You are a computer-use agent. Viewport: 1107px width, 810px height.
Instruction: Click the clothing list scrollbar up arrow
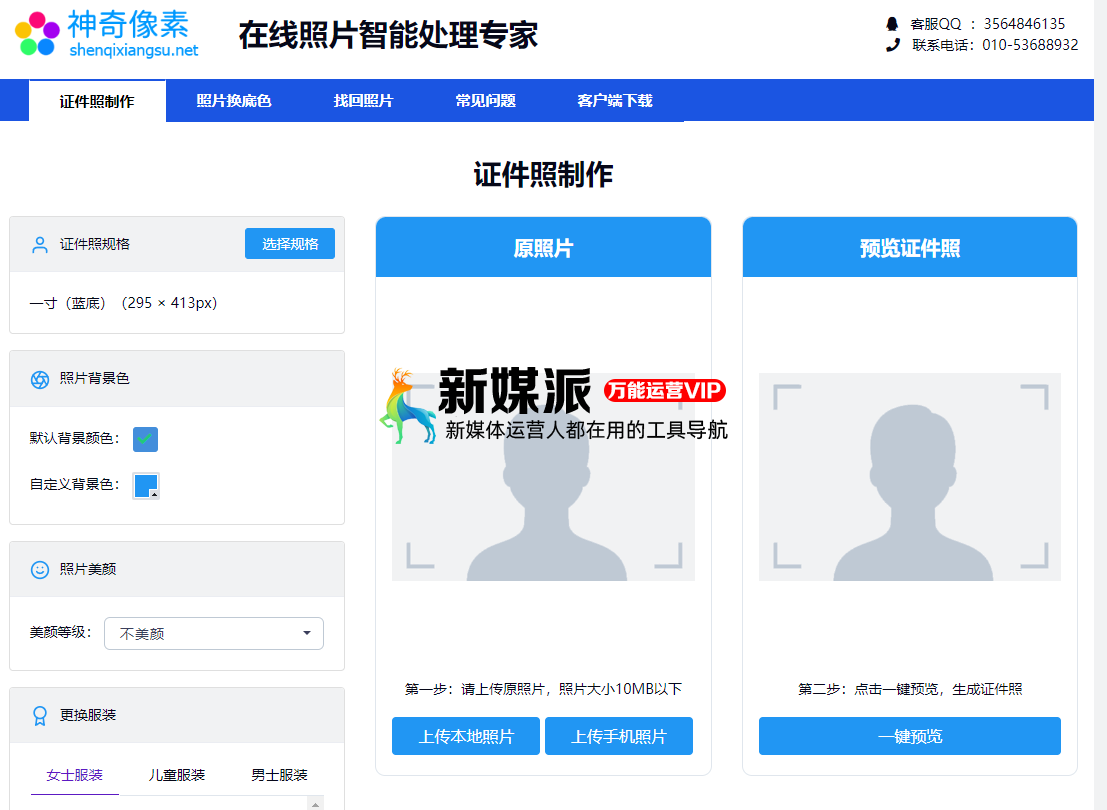tap(316, 804)
